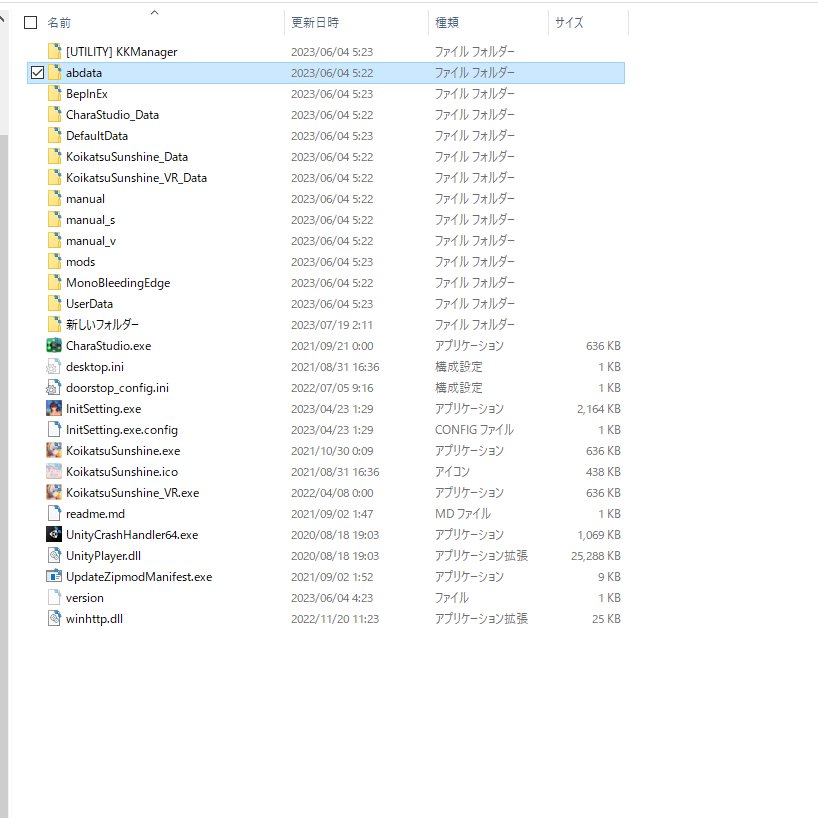Click the CharaStudio.exe application icon
This screenshot has width=818, height=818.
click(54, 346)
